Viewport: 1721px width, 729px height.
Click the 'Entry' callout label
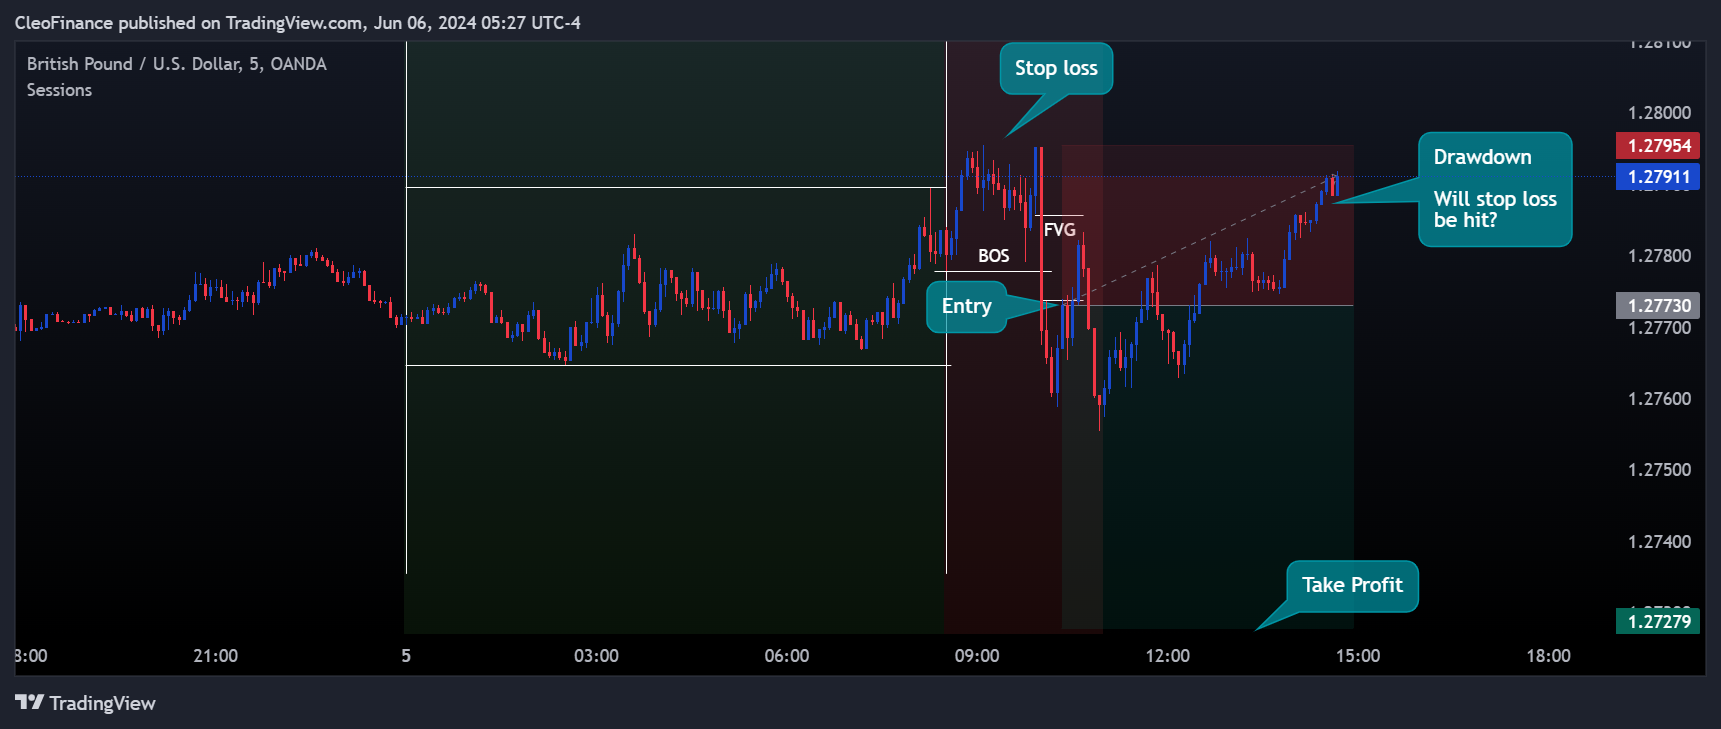[x=966, y=306]
